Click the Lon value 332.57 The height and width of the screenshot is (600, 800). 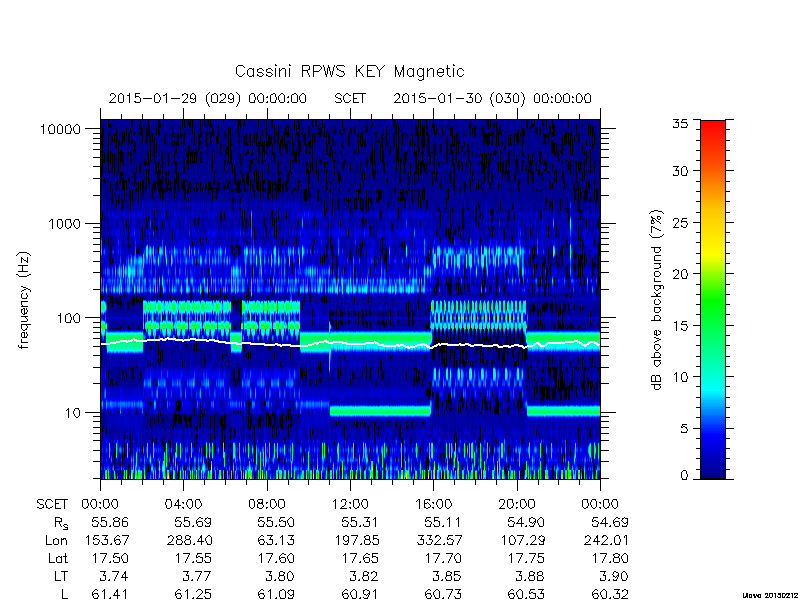(439, 540)
